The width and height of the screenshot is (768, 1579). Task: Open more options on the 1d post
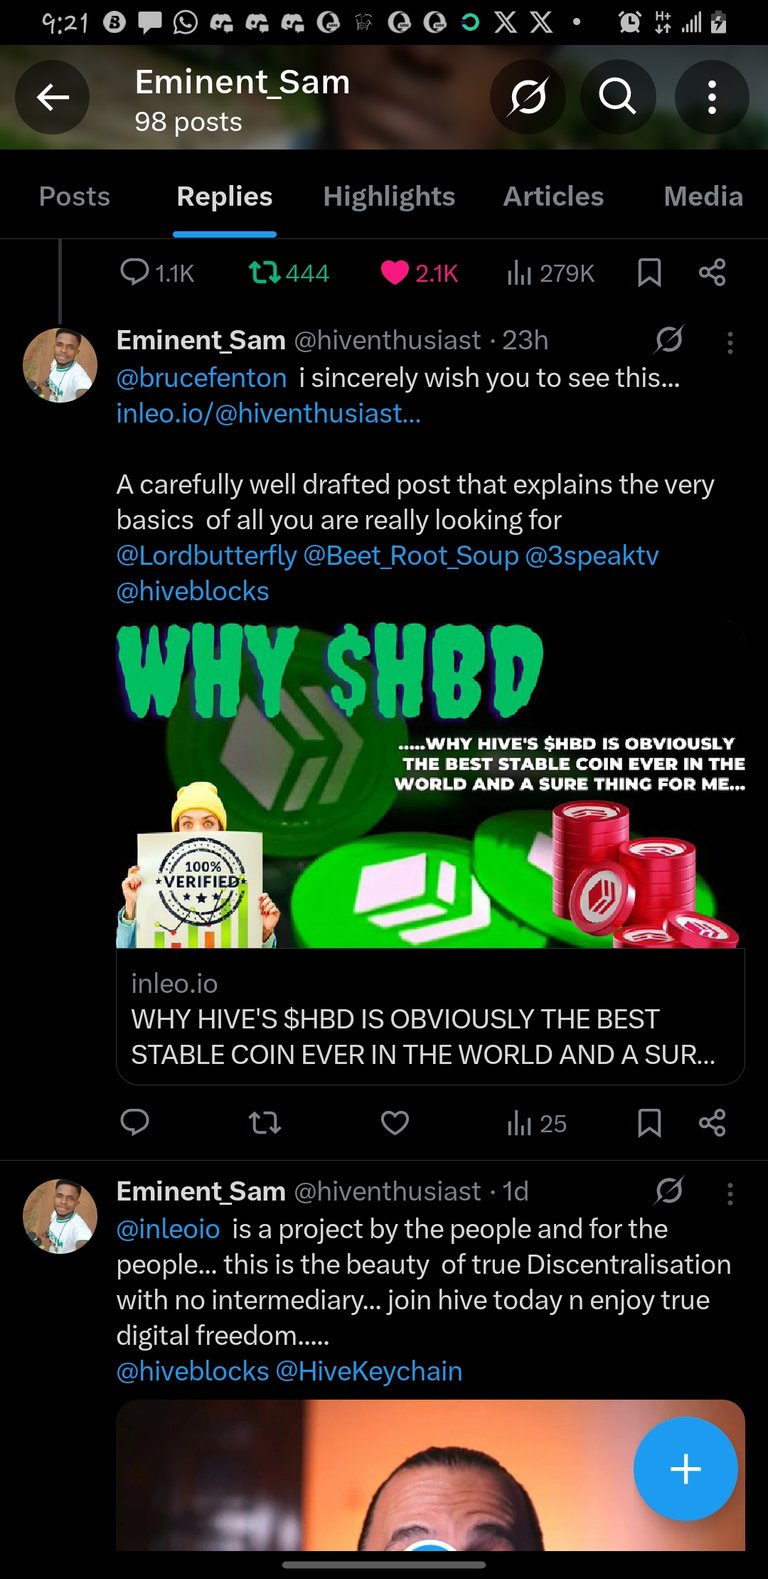click(x=730, y=1193)
